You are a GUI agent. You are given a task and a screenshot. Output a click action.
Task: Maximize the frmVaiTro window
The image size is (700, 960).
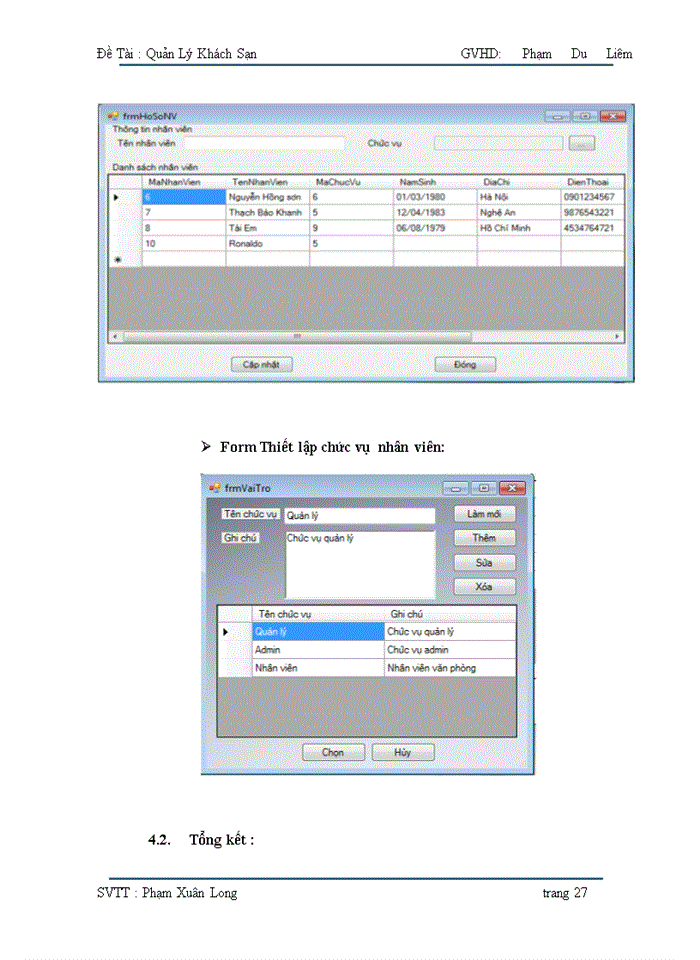pos(484,488)
